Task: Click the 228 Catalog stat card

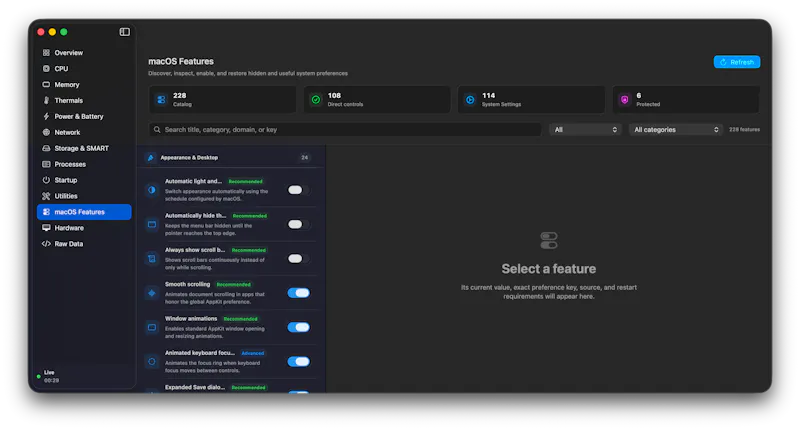Action: tap(222, 99)
